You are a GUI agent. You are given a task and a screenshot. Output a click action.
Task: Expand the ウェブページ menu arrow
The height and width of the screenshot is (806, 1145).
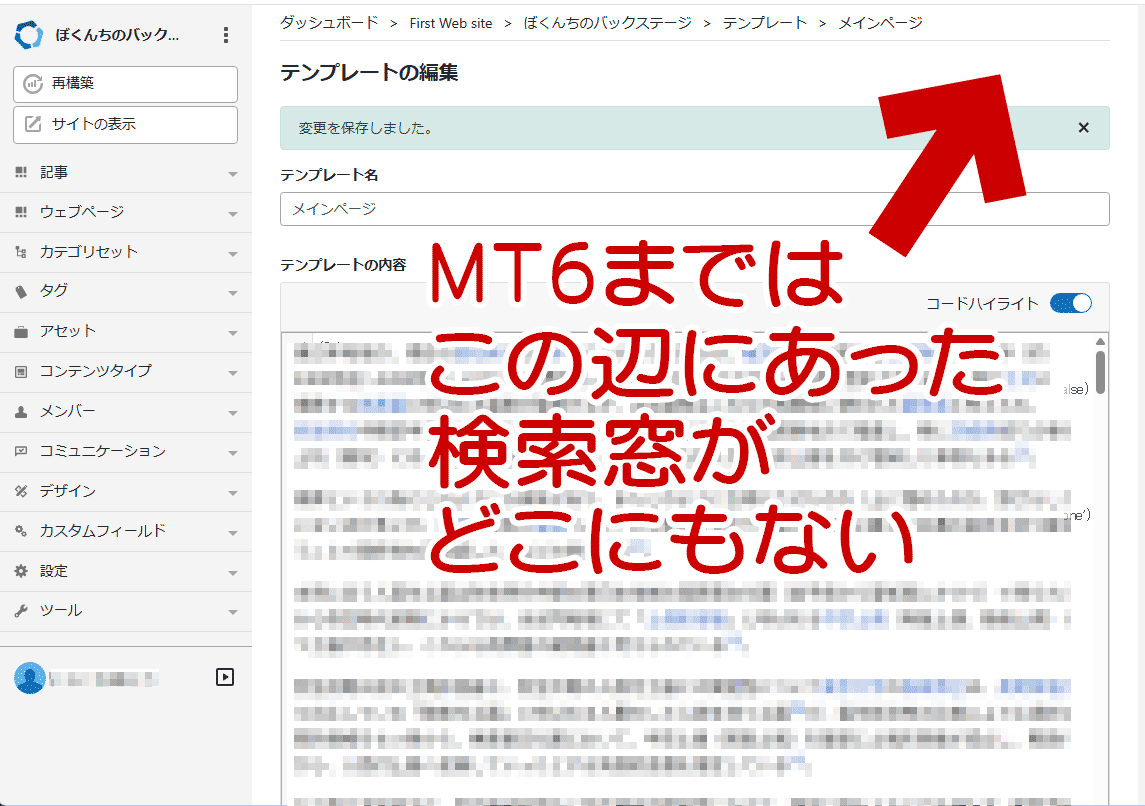(x=233, y=214)
